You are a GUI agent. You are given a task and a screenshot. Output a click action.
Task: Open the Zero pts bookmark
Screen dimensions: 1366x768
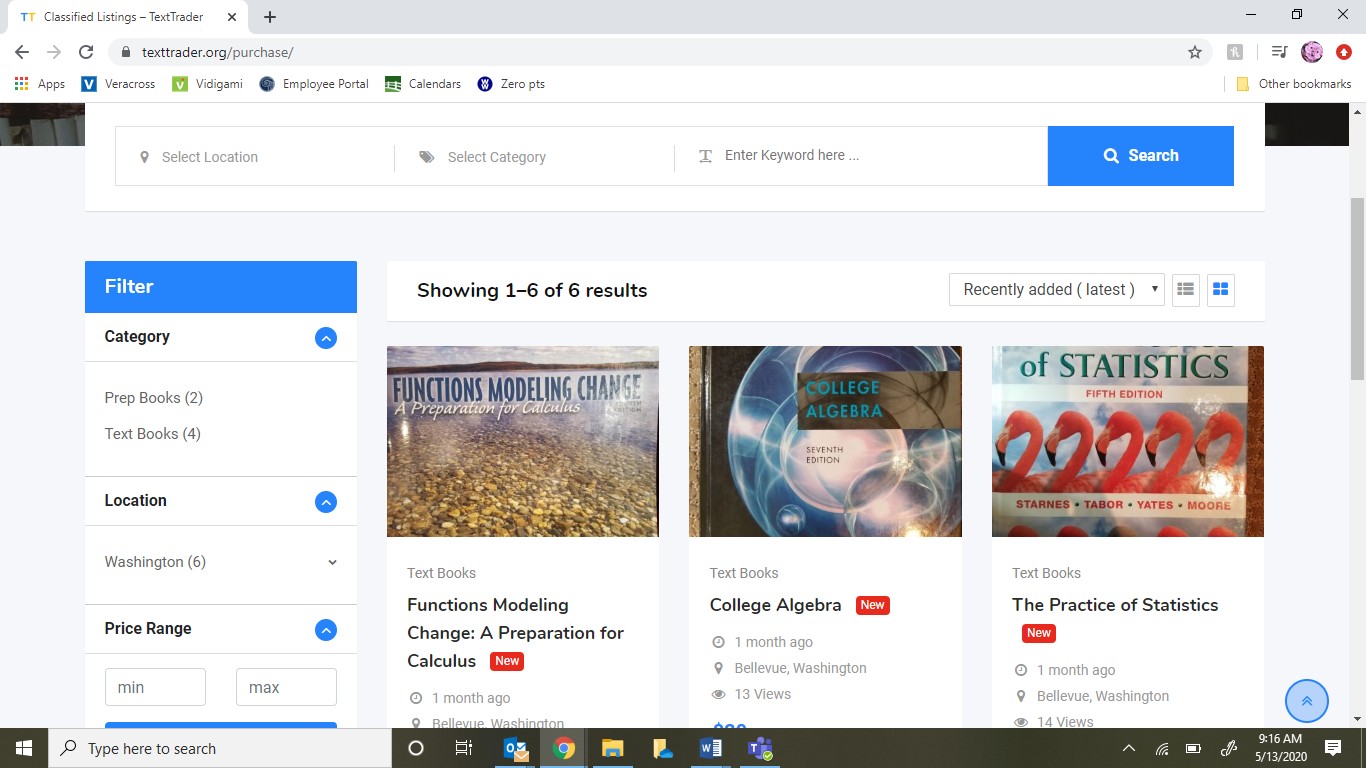[x=511, y=84]
